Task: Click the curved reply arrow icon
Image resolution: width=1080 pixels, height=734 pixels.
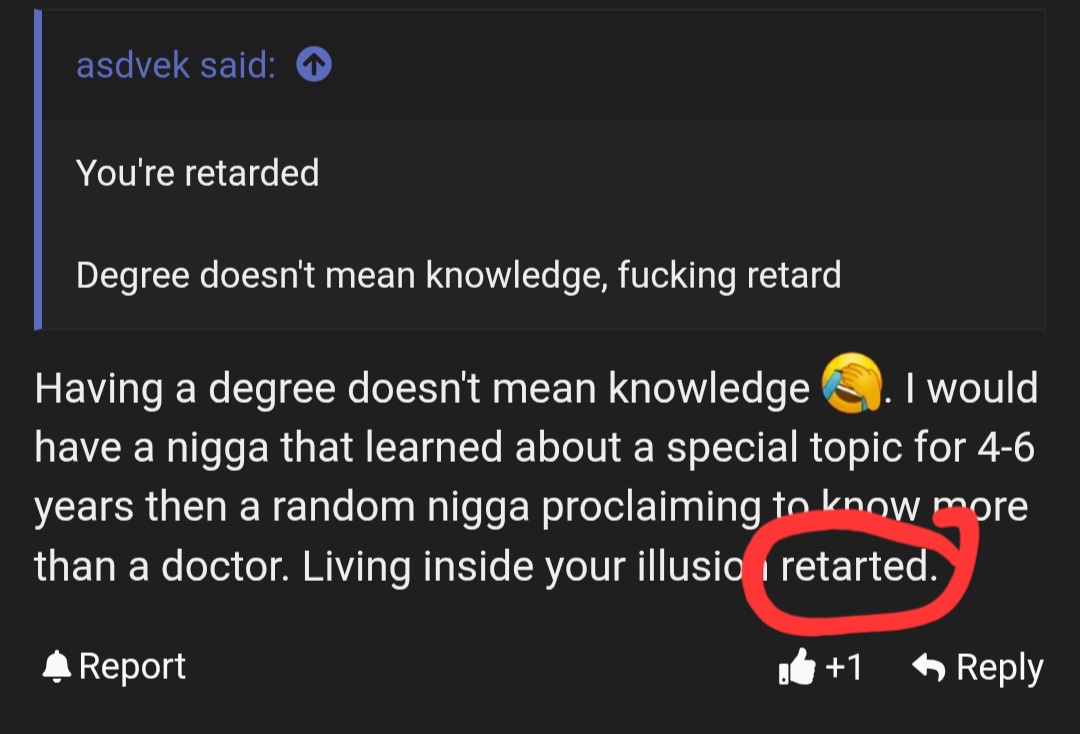Action: click(x=928, y=667)
